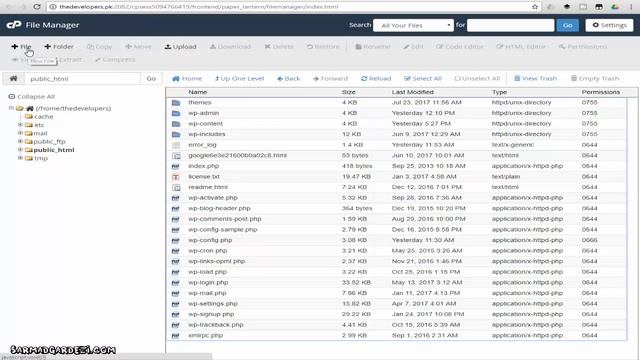Click the error_log file icon
The image size is (640, 360).
[176, 145]
